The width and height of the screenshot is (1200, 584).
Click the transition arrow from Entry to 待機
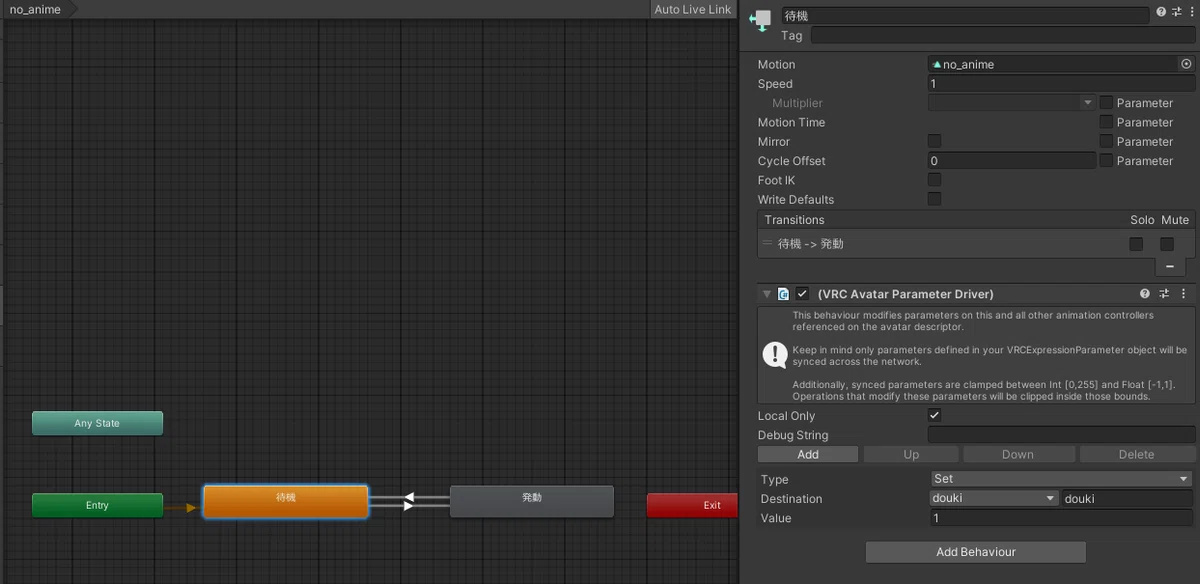[x=181, y=507]
